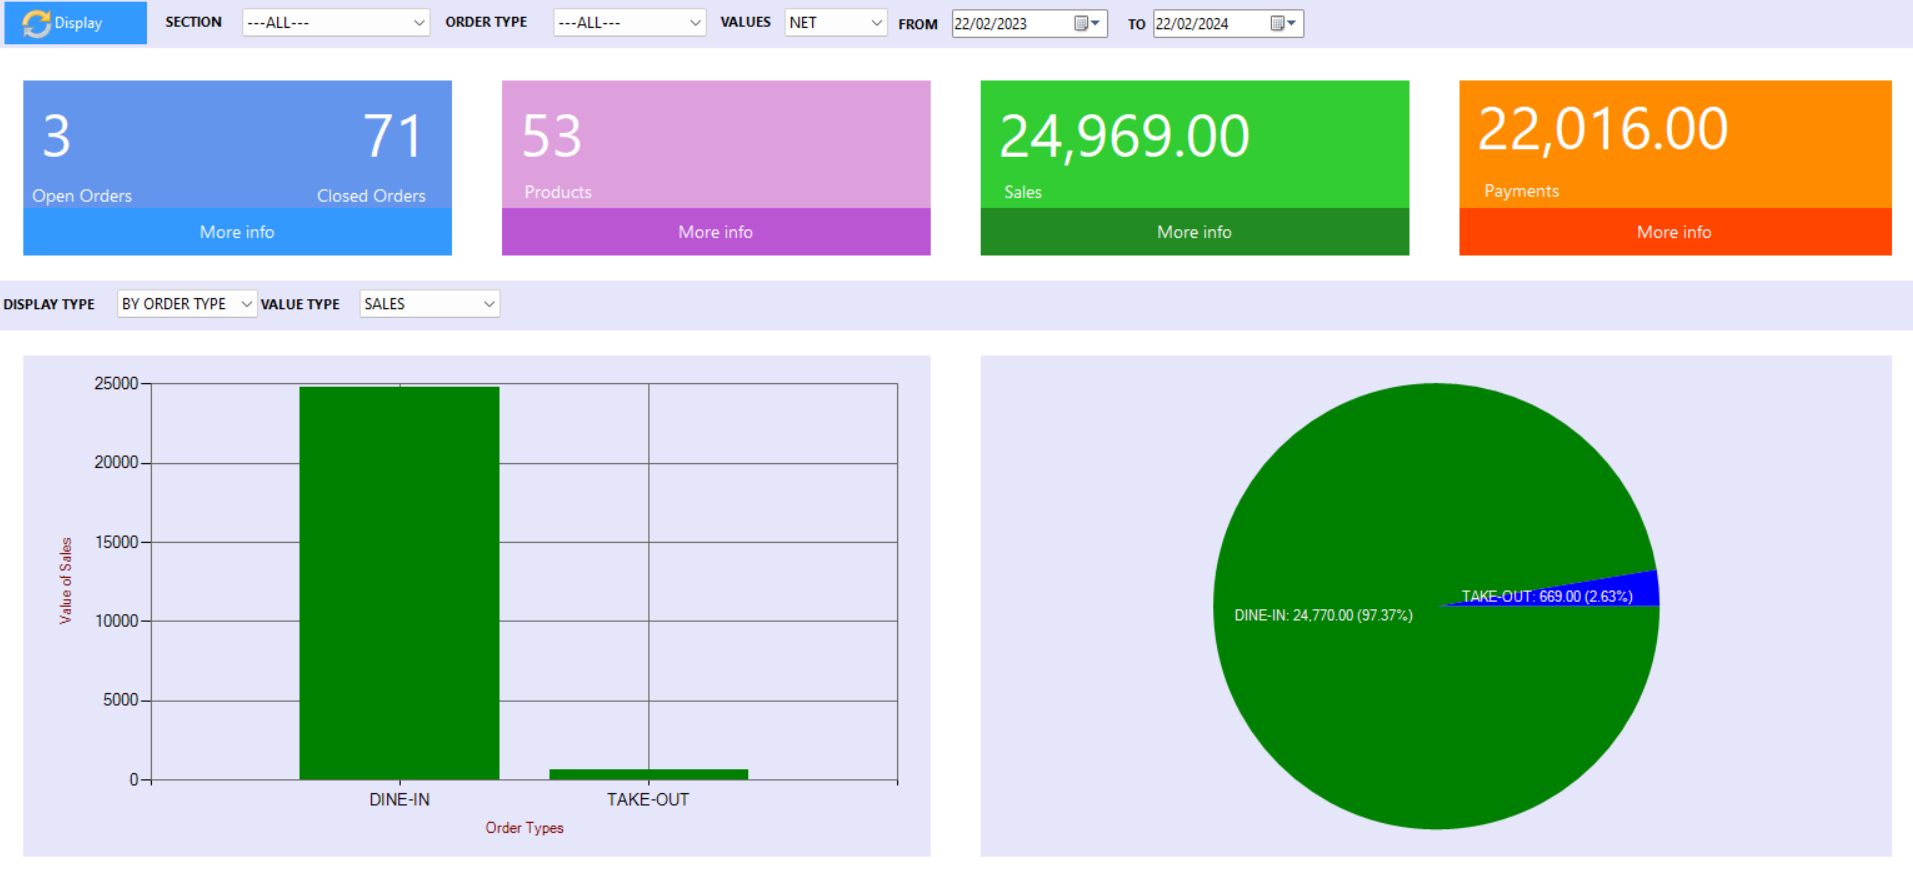1913x877 pixels.
Task: Expand the SECTION dropdown
Action: point(419,23)
